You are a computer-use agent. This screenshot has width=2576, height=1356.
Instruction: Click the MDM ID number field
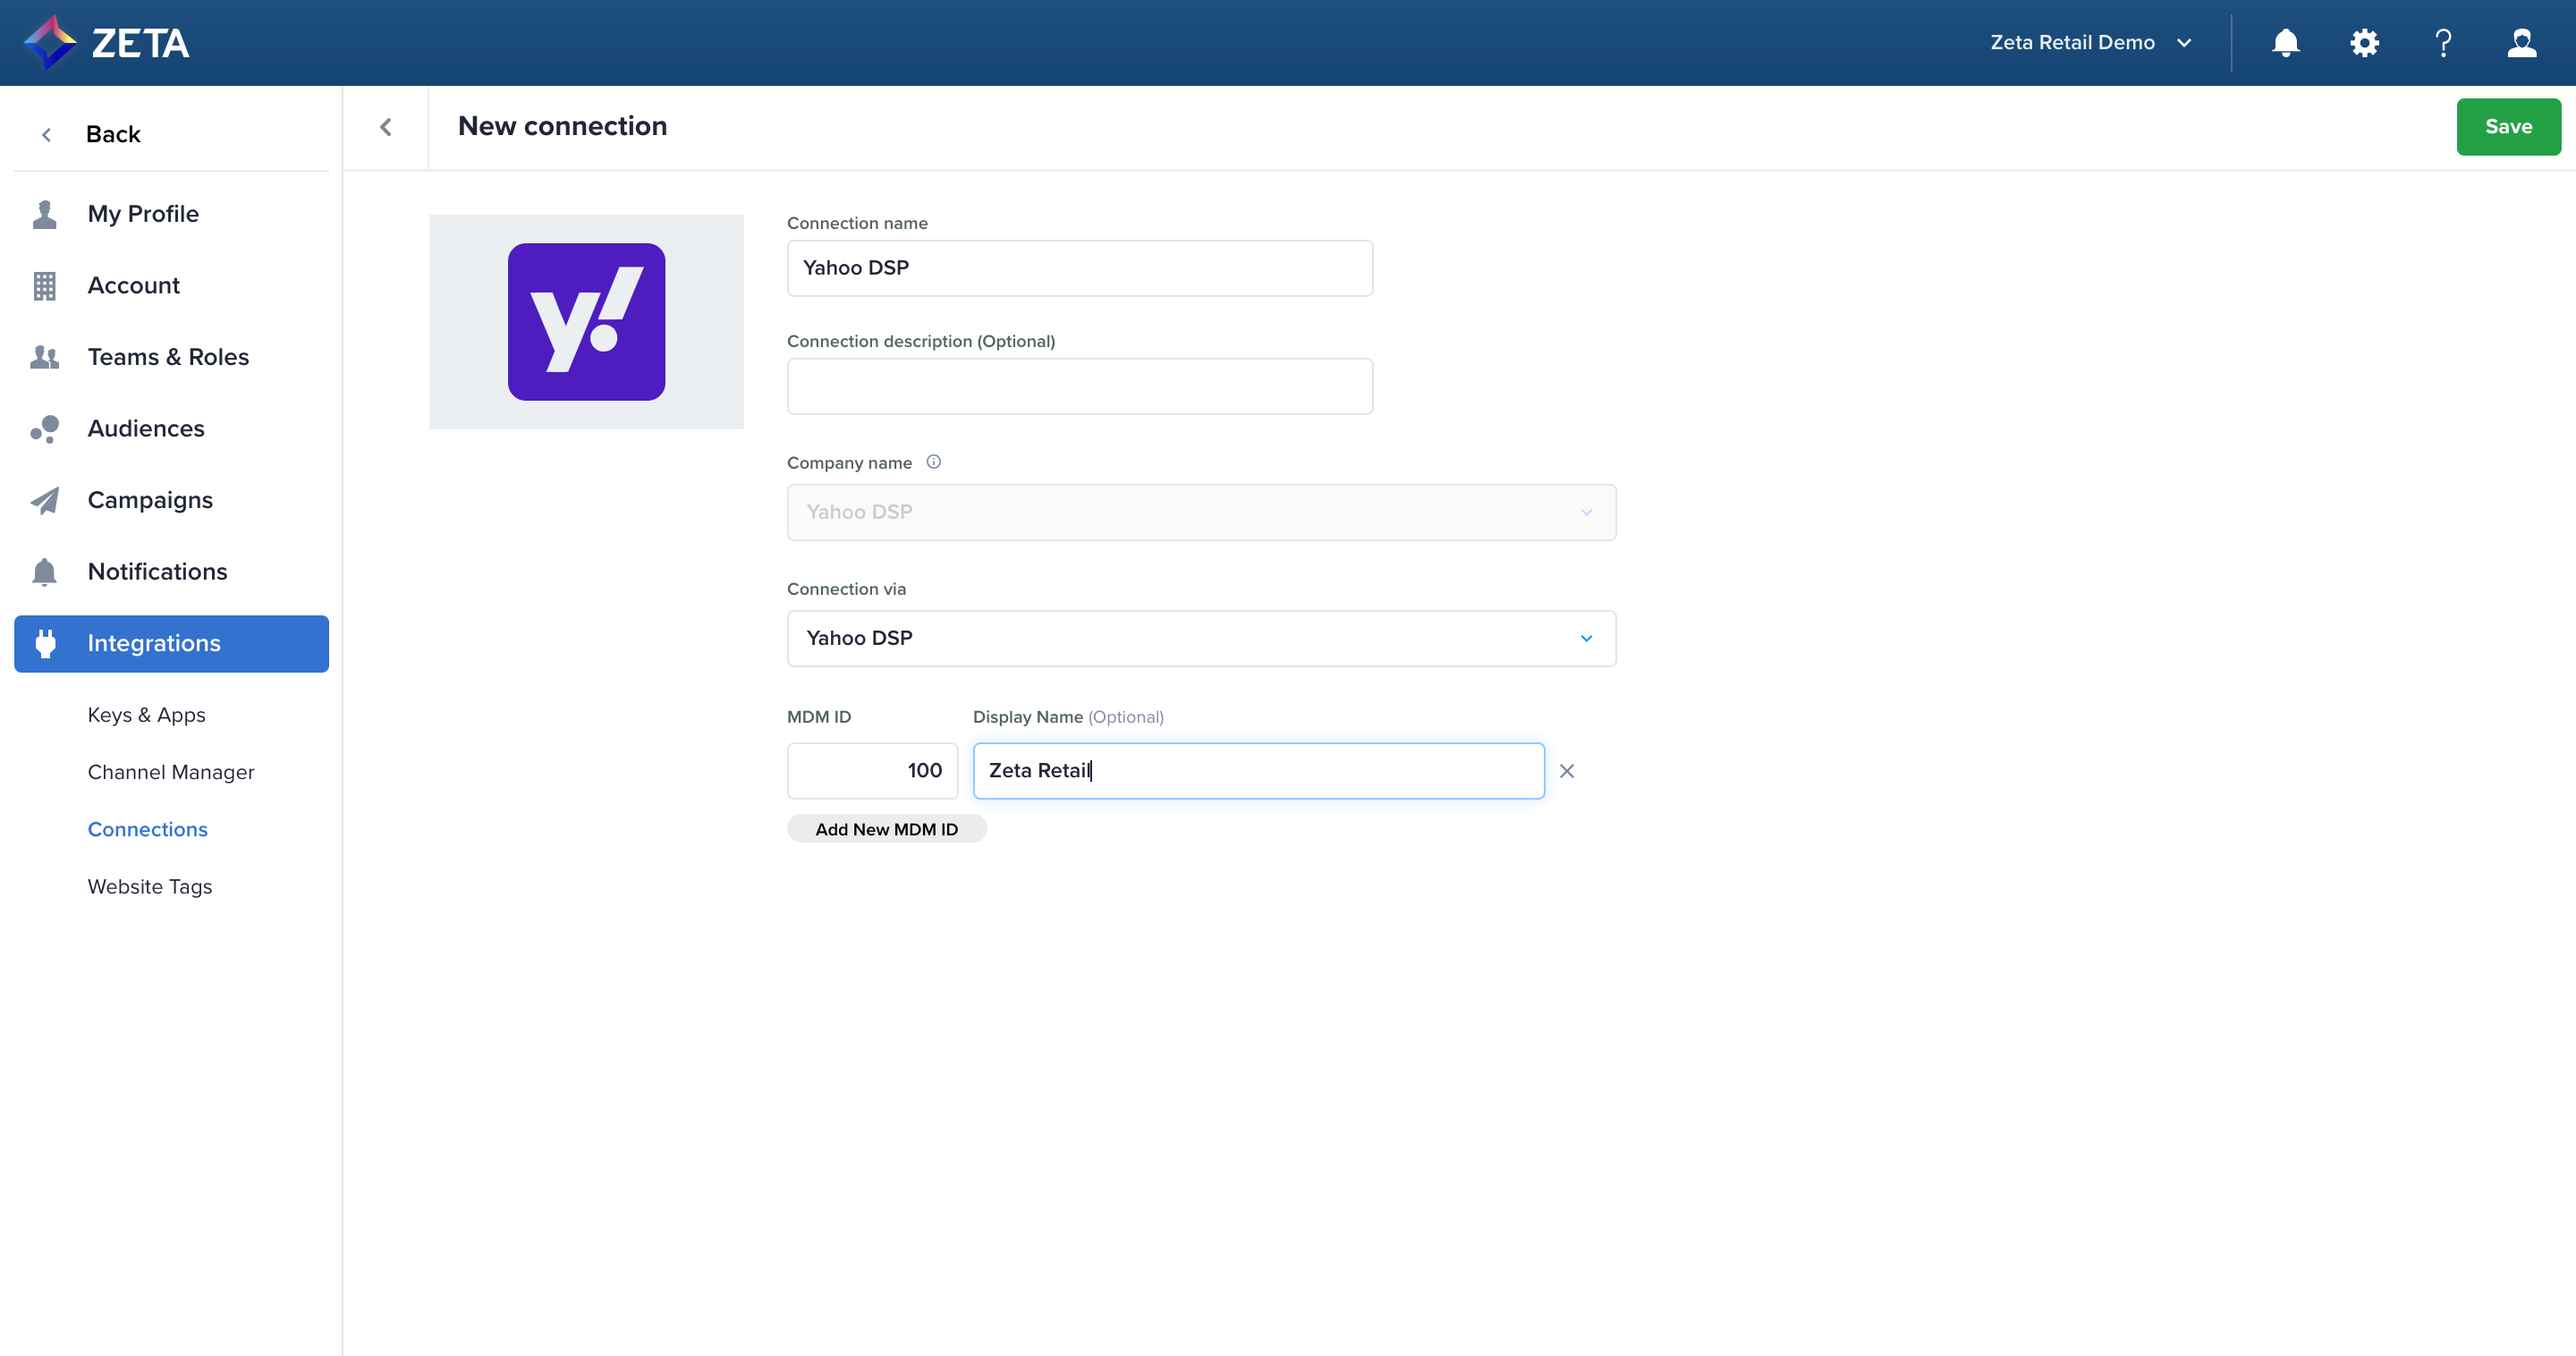872,771
